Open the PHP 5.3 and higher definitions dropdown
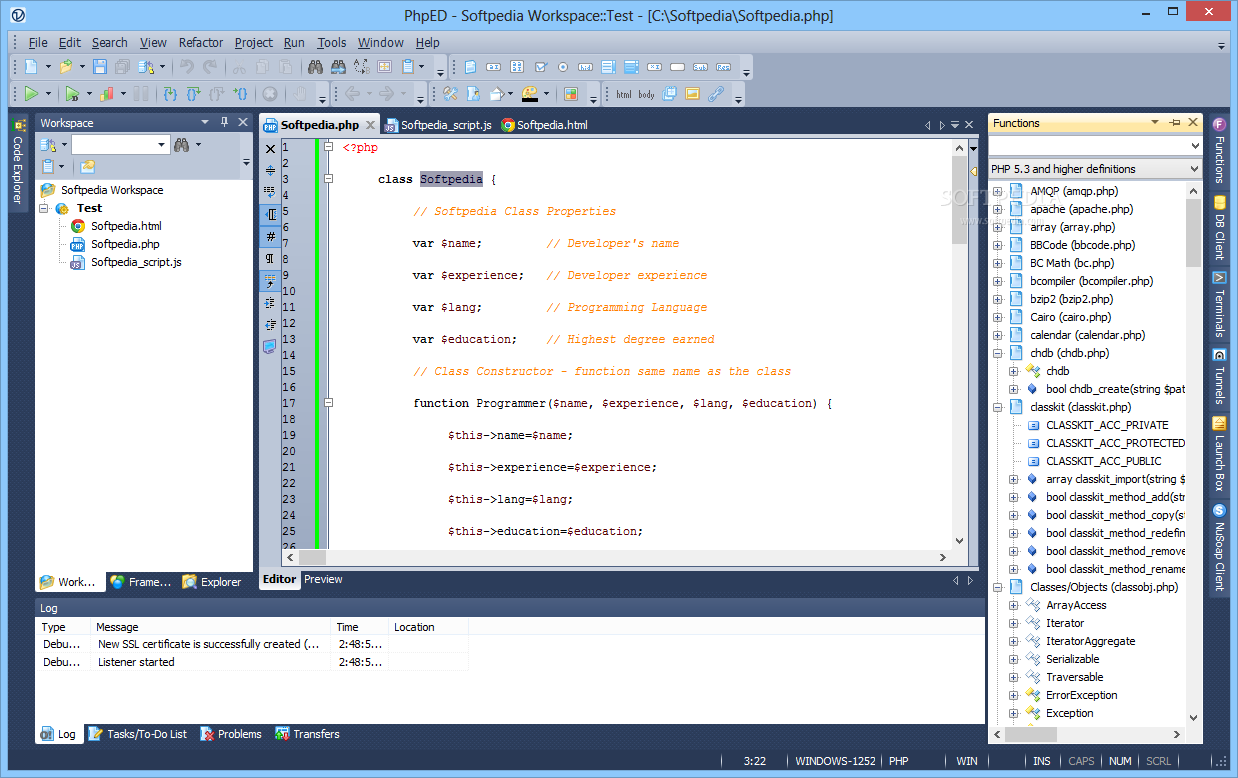Viewport: 1238px width, 778px height. [x=1095, y=169]
